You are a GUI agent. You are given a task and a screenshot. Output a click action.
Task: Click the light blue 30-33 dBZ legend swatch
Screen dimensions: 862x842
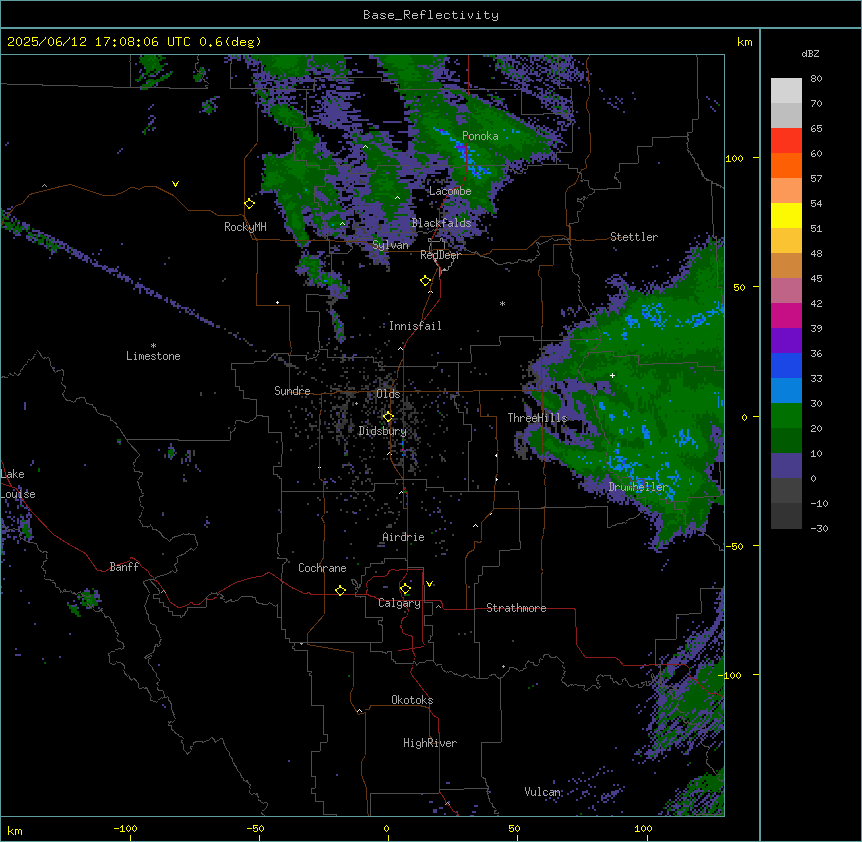coord(786,391)
